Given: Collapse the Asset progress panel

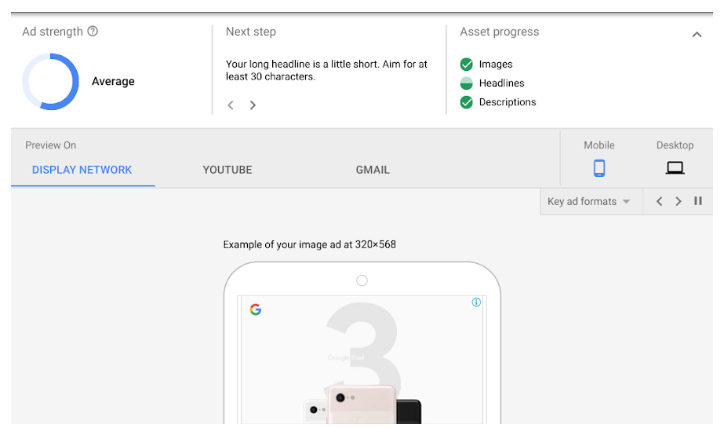Looking at the screenshot, I should (697, 35).
